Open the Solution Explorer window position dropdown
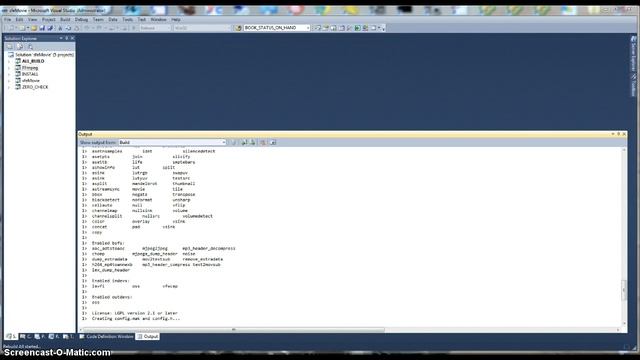The width and height of the screenshot is (640, 360). click(61, 38)
